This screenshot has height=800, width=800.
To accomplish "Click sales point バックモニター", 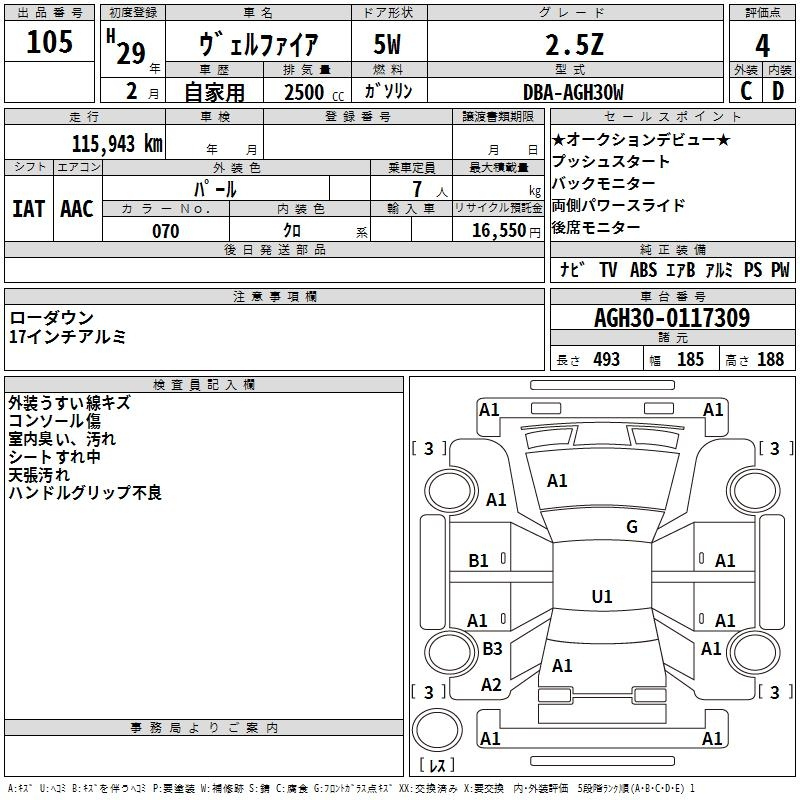I will (x=604, y=183).
